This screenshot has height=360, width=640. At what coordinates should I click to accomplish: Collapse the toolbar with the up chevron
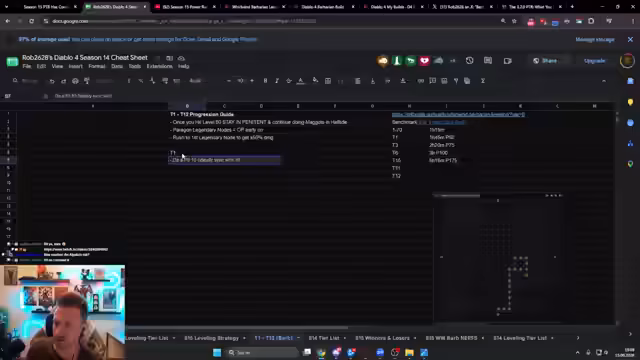point(604,81)
